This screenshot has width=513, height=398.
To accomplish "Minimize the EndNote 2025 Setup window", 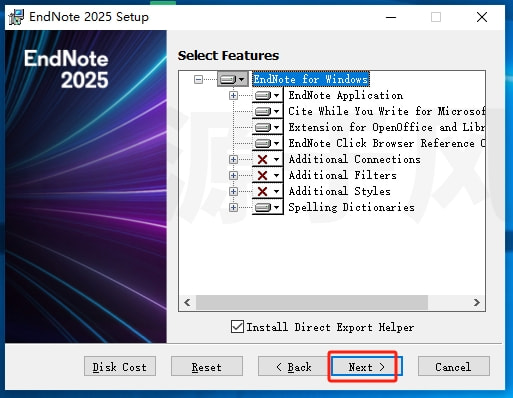I will coord(391,17).
